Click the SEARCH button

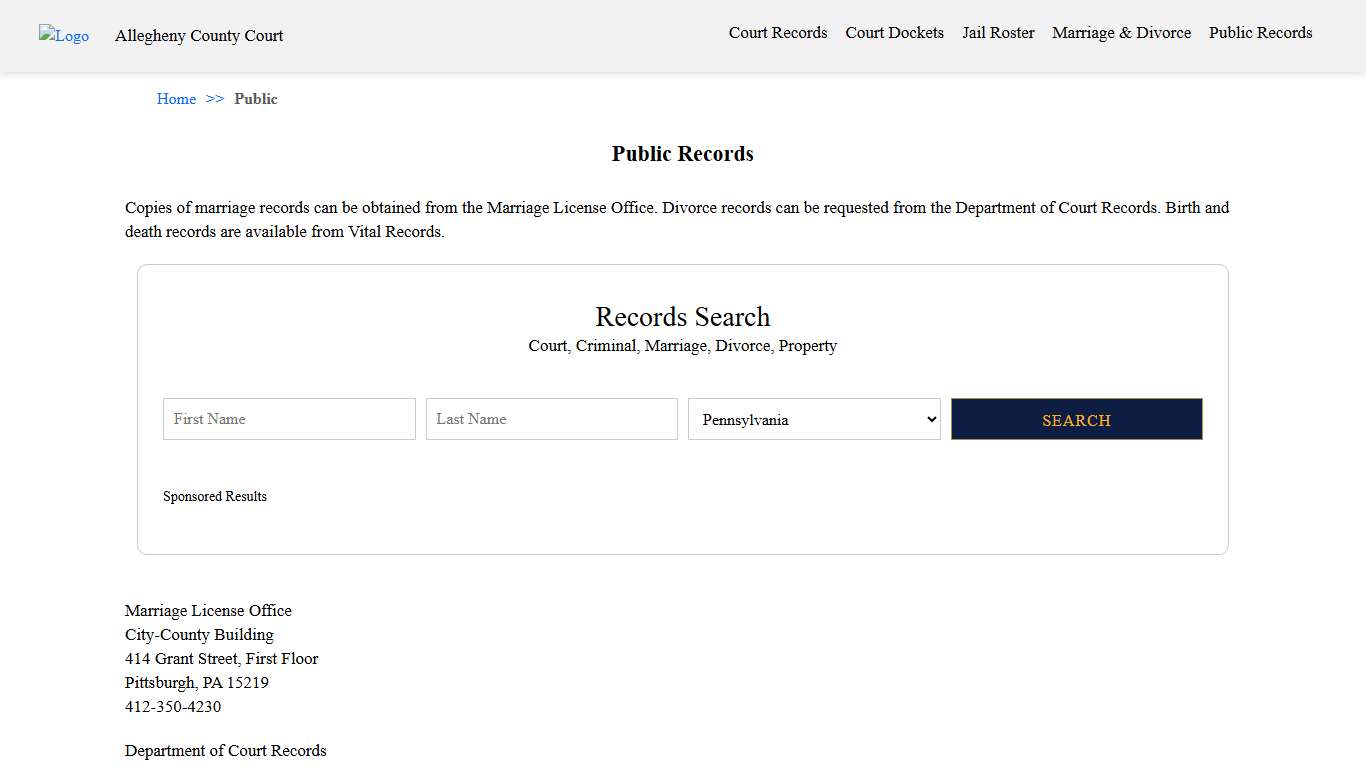(x=1076, y=419)
